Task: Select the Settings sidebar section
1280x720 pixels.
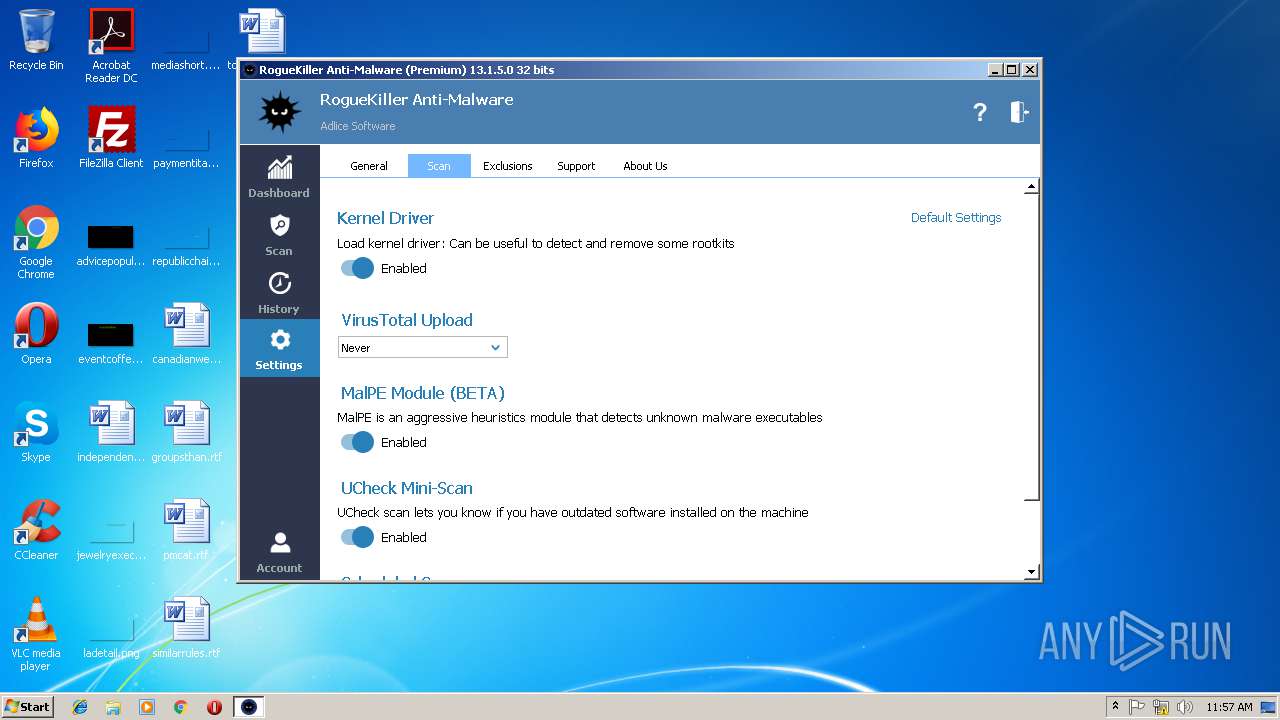Action: [279, 349]
